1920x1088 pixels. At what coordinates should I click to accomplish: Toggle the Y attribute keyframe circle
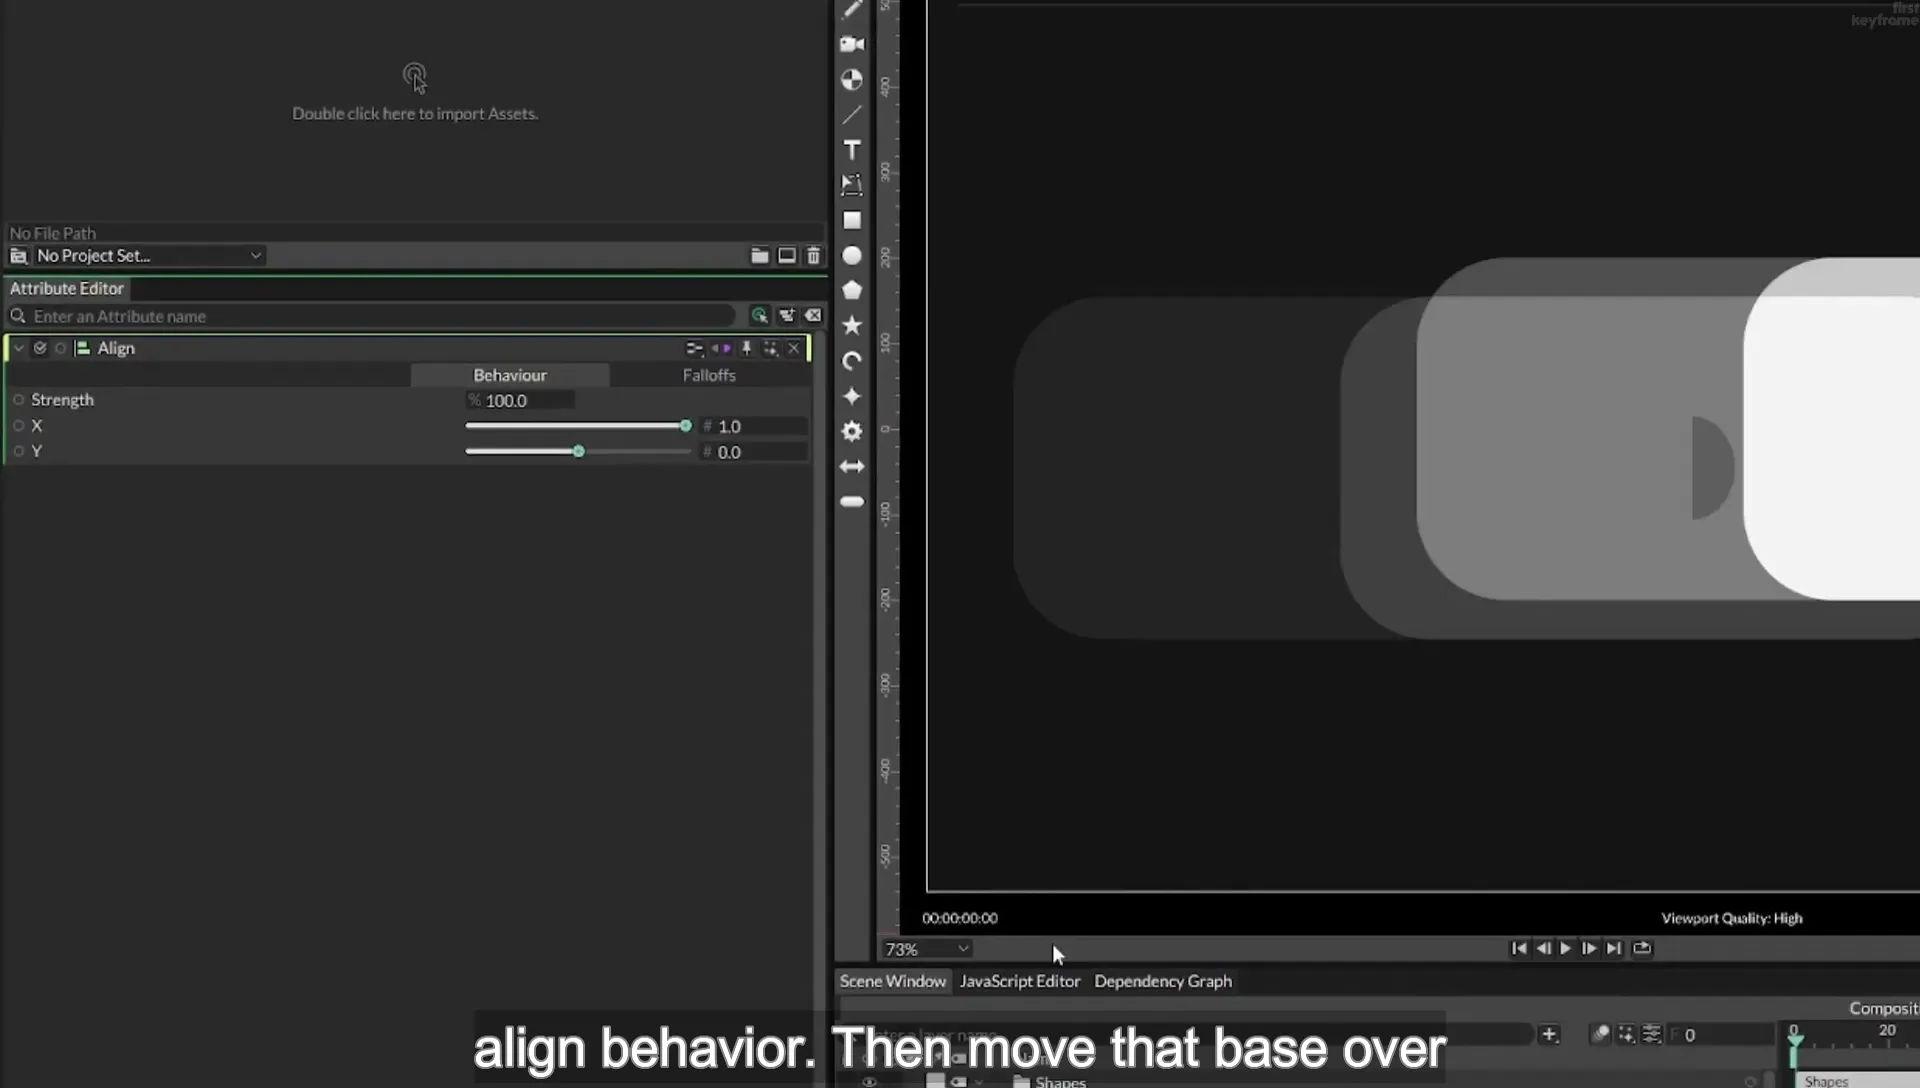click(x=18, y=452)
